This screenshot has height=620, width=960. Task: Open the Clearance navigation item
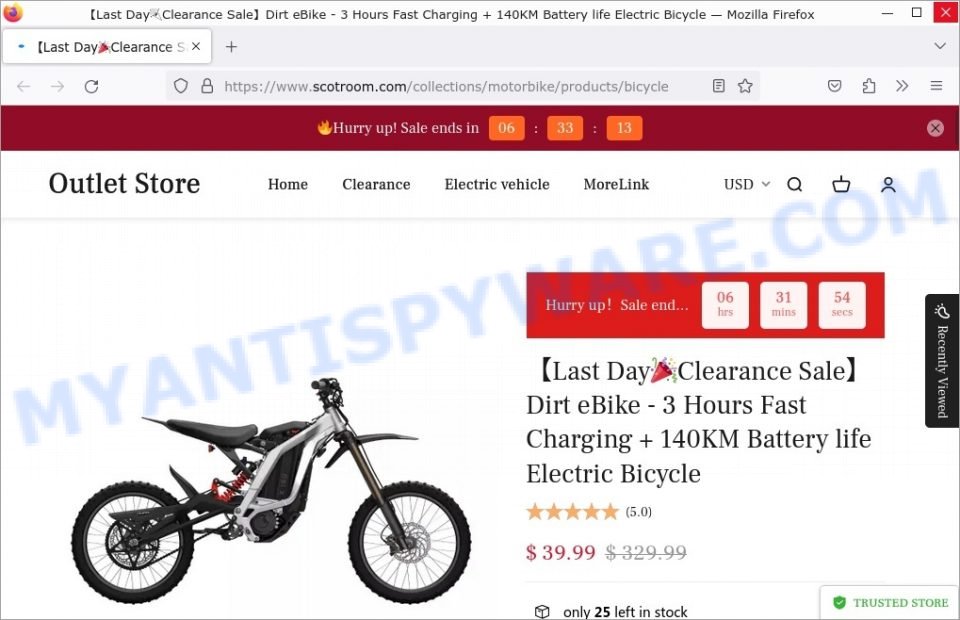376,184
